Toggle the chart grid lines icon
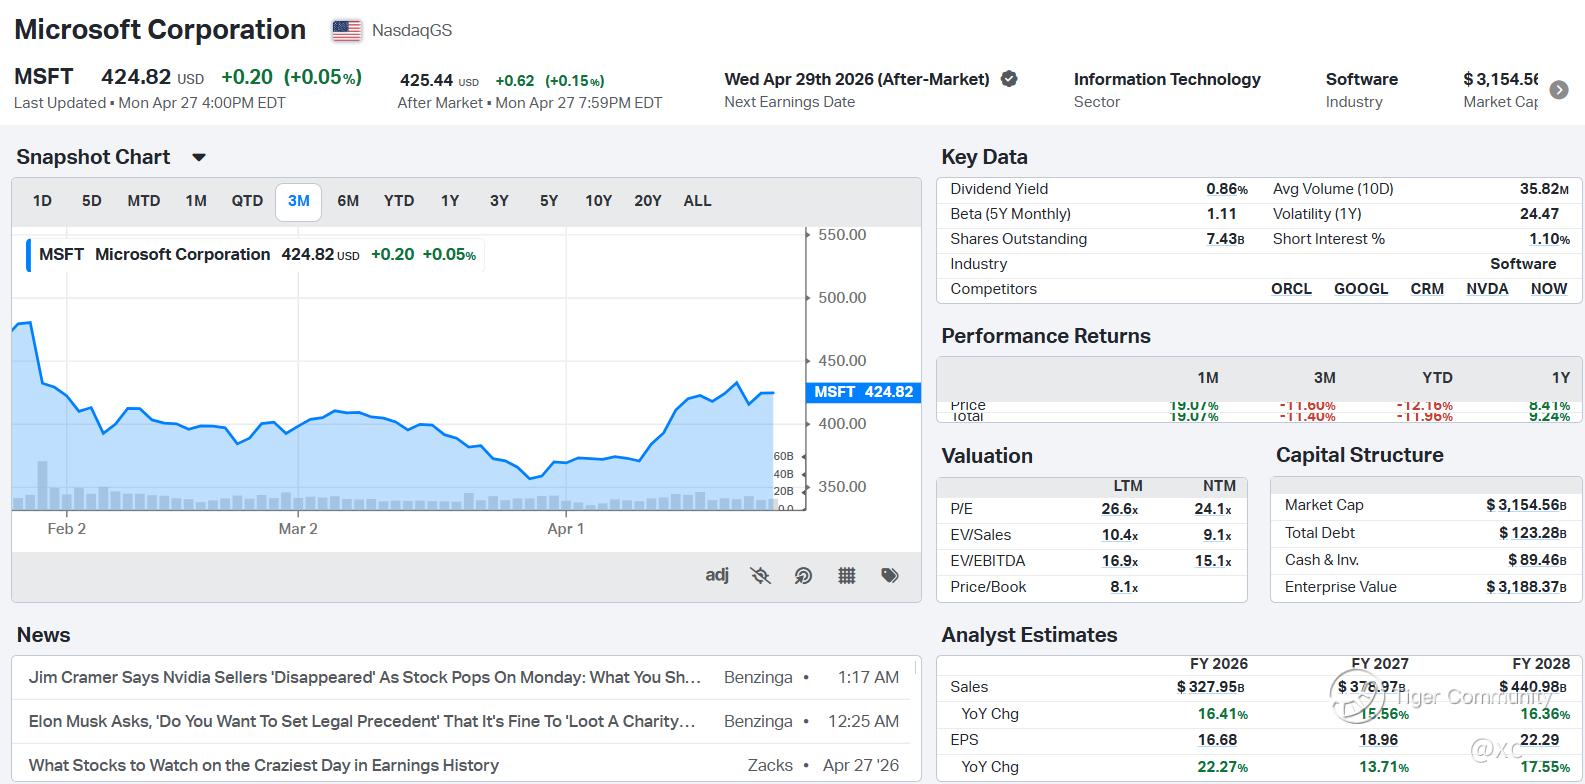This screenshot has width=1585, height=784. pyautogui.click(x=847, y=576)
